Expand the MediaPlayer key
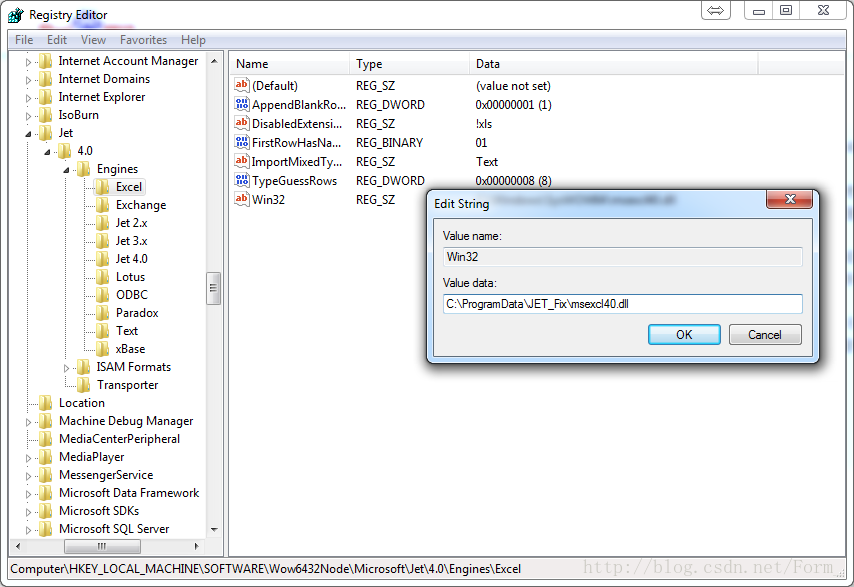Screen dimensions: 854x587 28,458
